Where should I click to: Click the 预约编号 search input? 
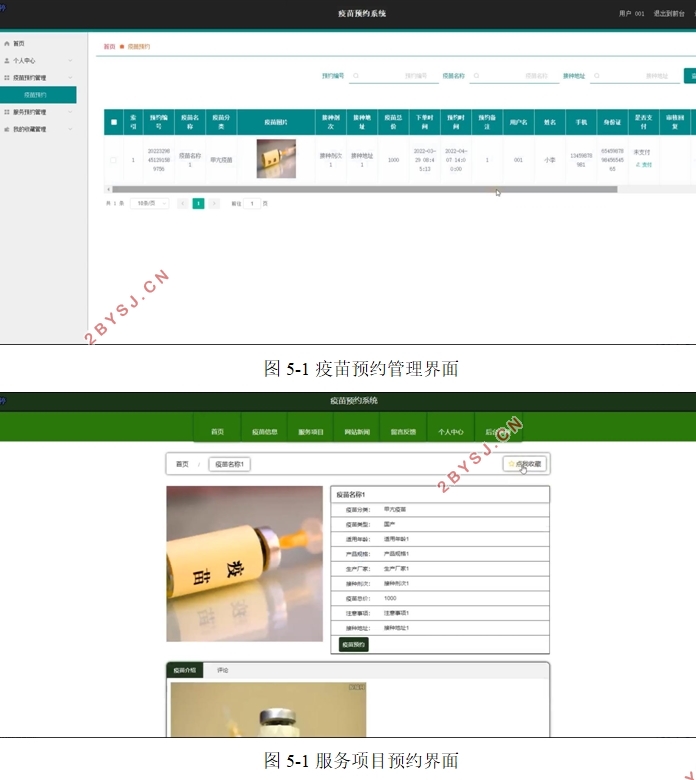coord(394,76)
